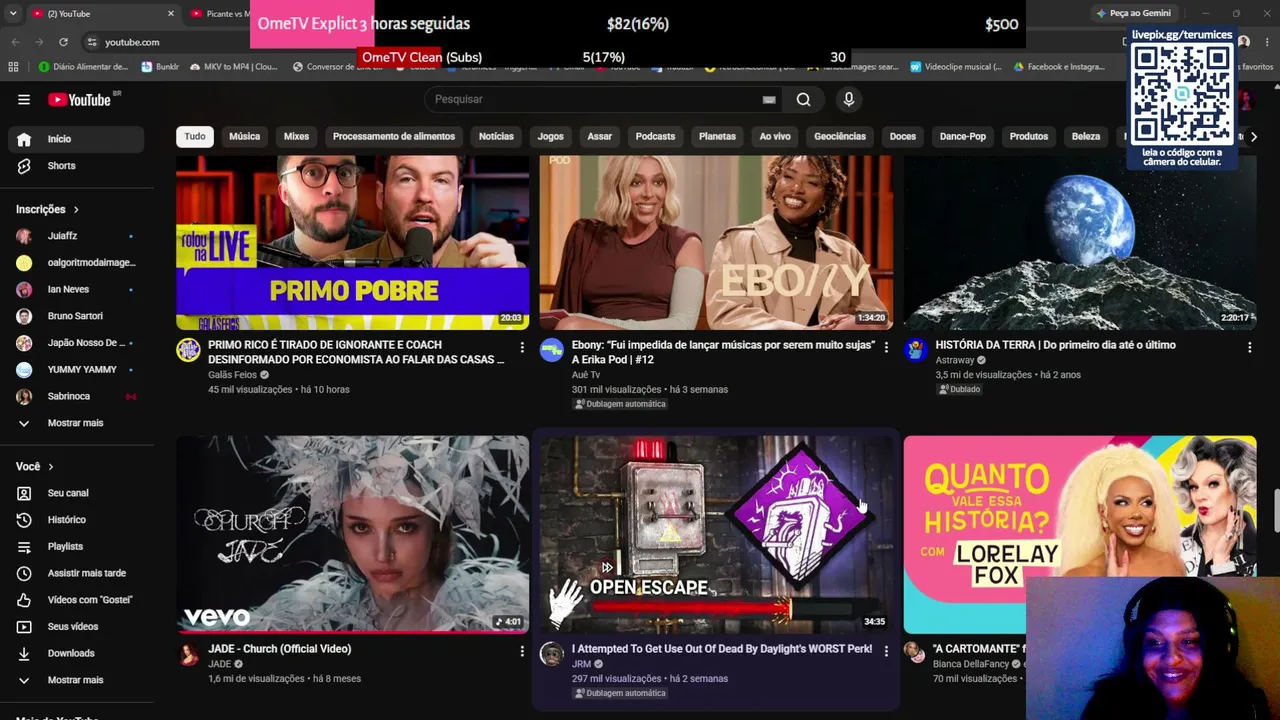Open Início in the sidebar
This screenshot has width=1280, height=720.
coord(77,139)
